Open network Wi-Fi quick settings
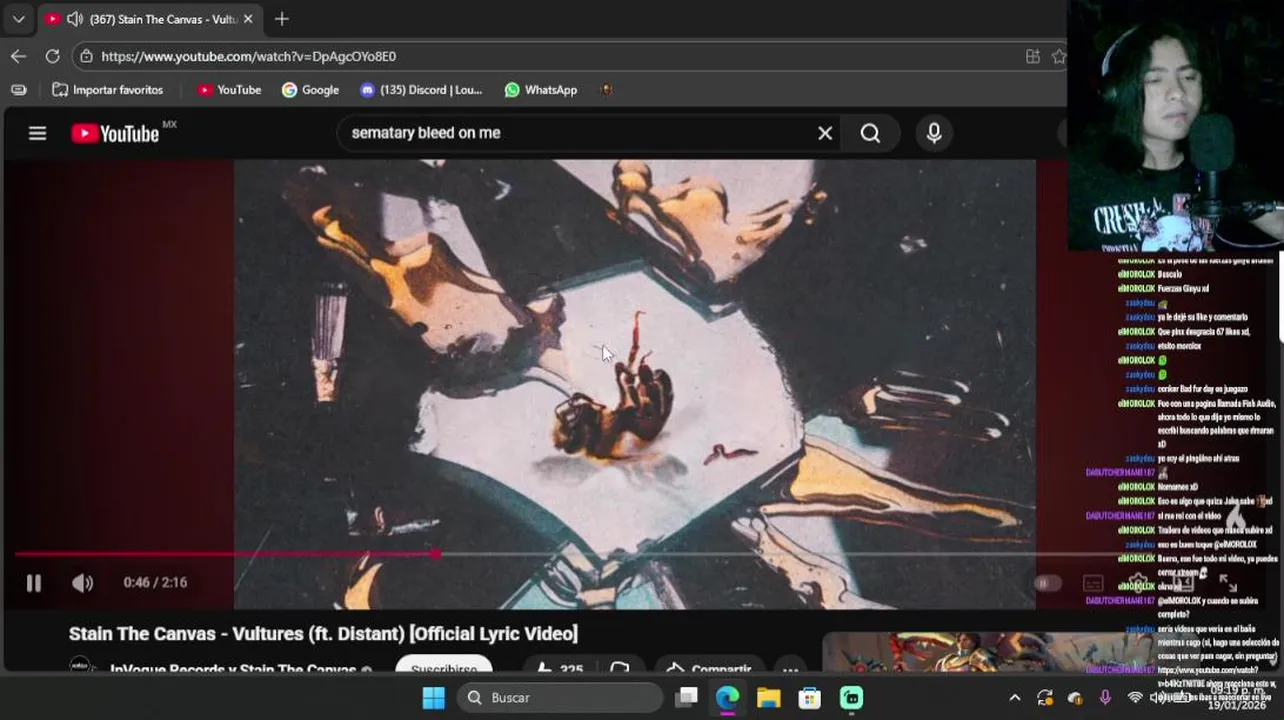The image size is (1284, 720). [1135, 697]
